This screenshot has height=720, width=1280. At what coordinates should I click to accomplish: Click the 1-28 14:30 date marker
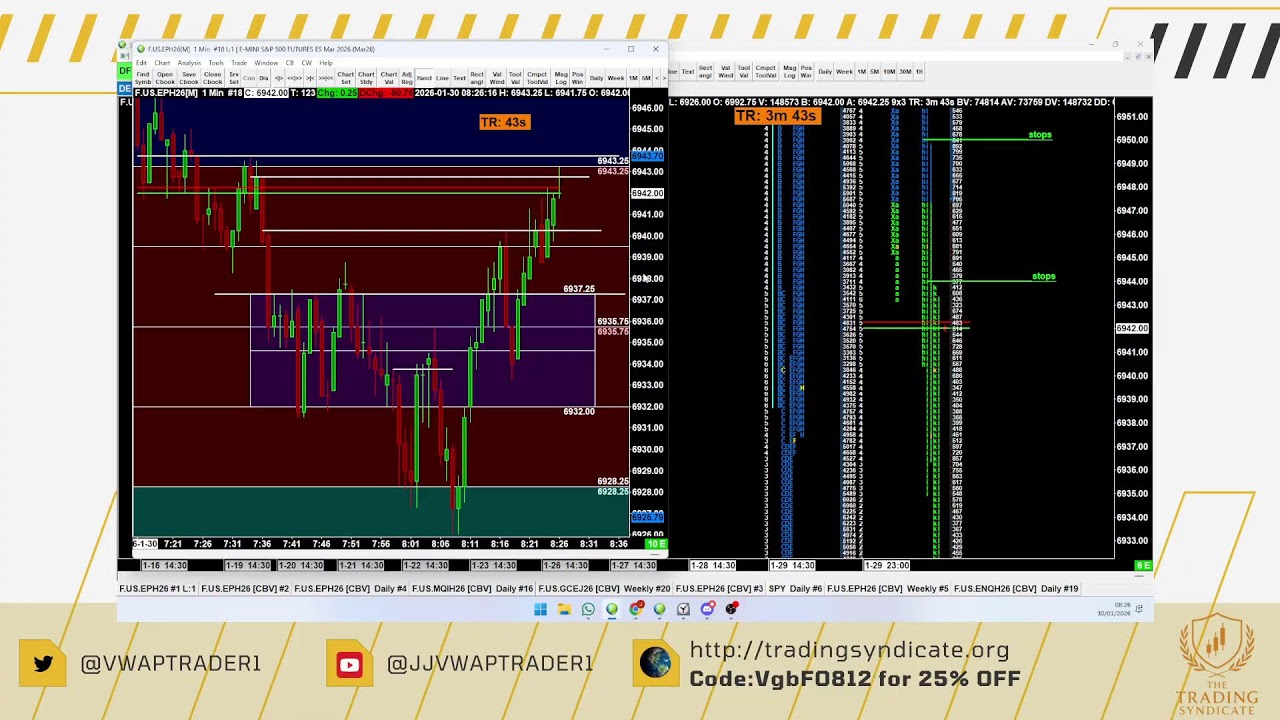(x=713, y=565)
